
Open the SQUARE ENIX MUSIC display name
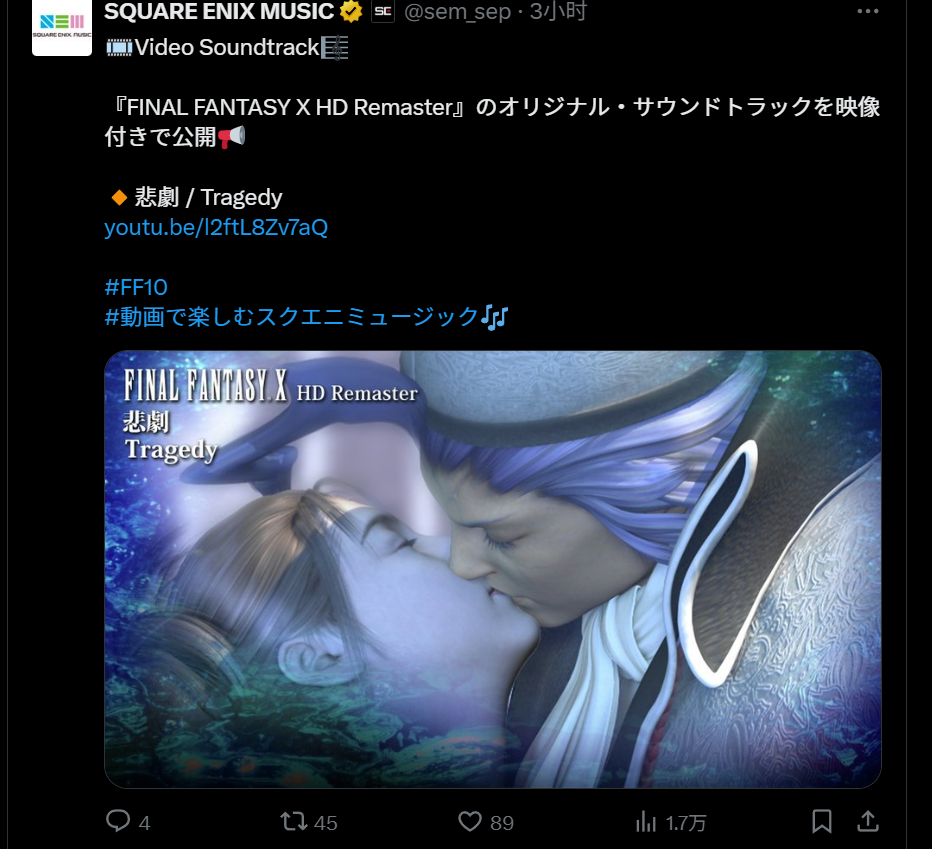point(219,11)
